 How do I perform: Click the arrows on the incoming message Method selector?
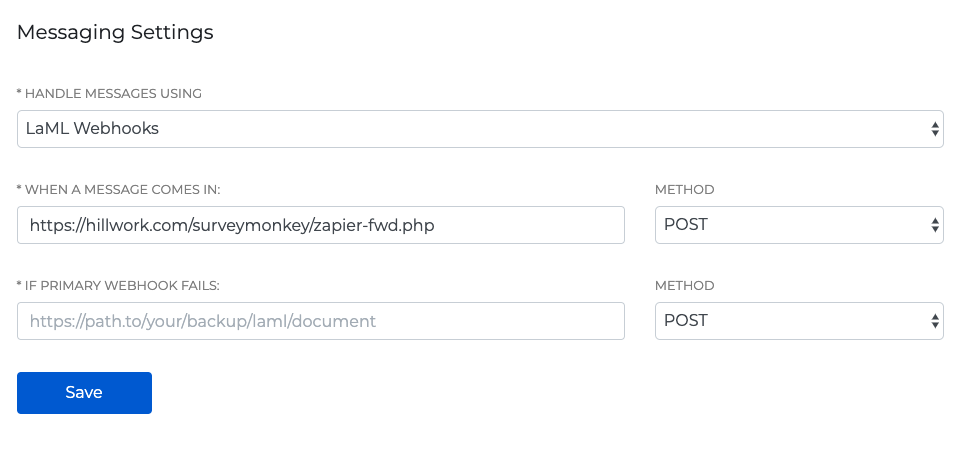935,225
